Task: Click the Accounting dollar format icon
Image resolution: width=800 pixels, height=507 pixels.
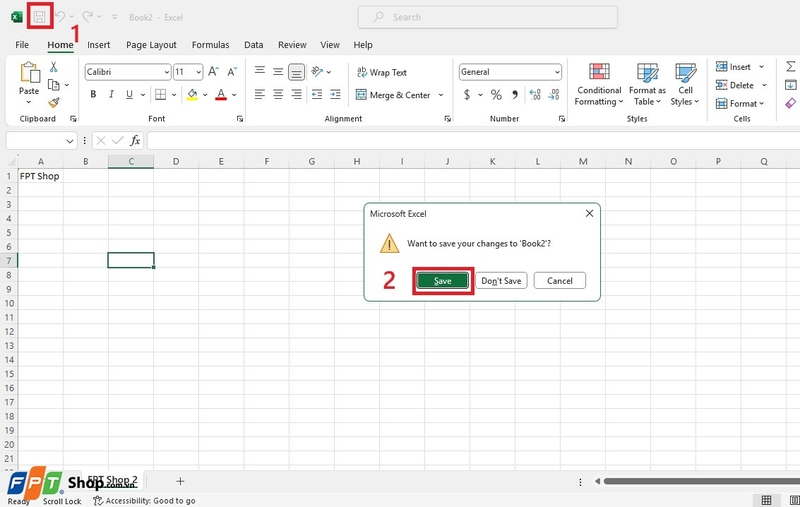Action: (467, 94)
